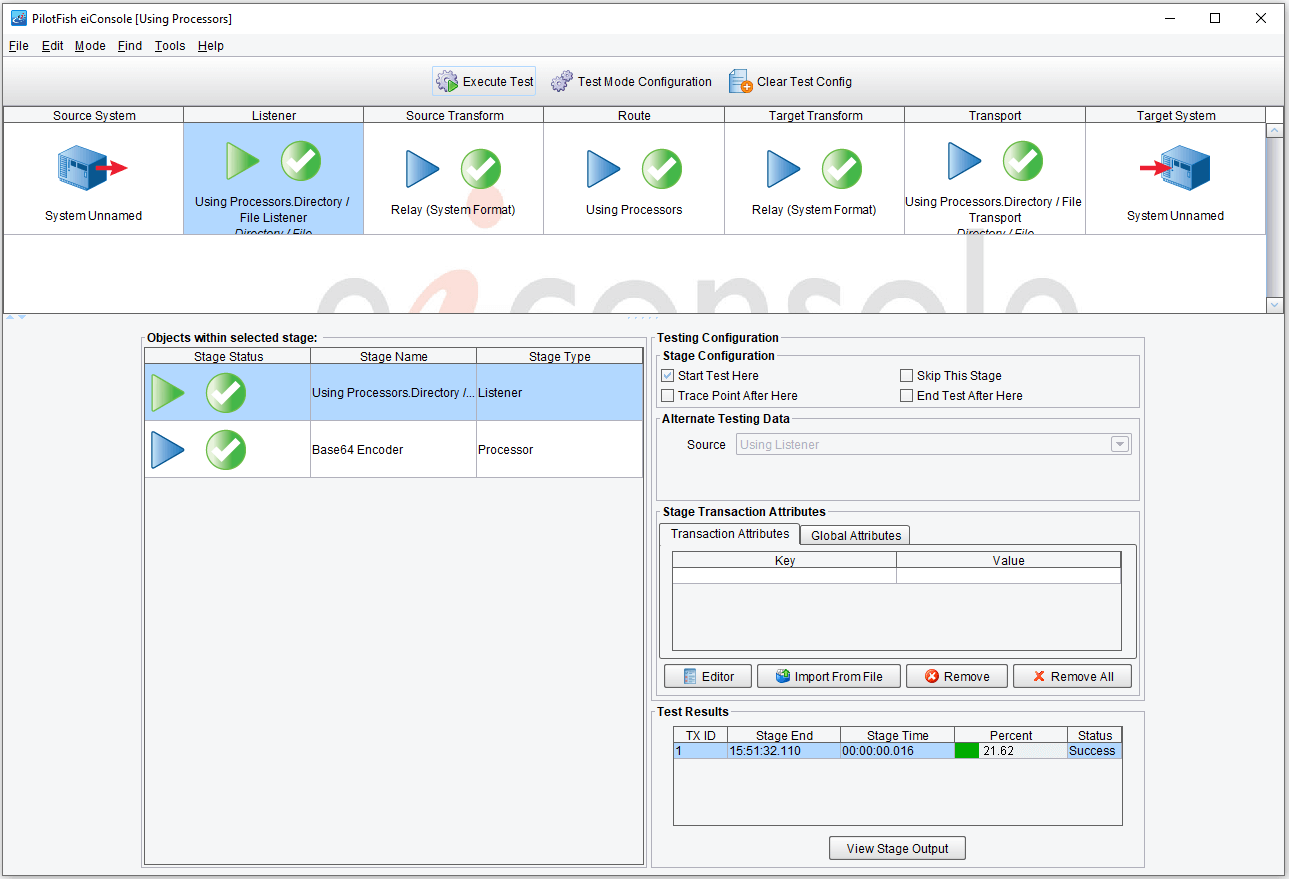Open the Mode menu
The image size is (1289, 879).
90,46
